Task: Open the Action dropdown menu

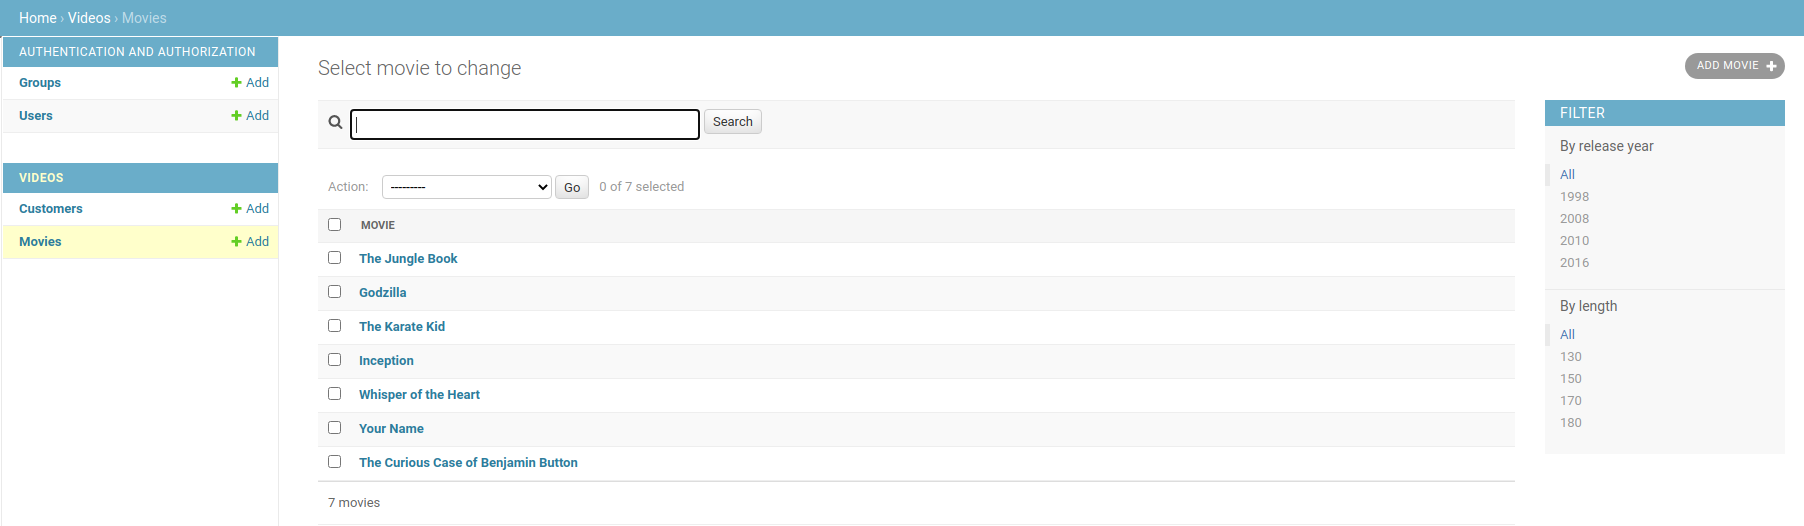Action: click(466, 187)
